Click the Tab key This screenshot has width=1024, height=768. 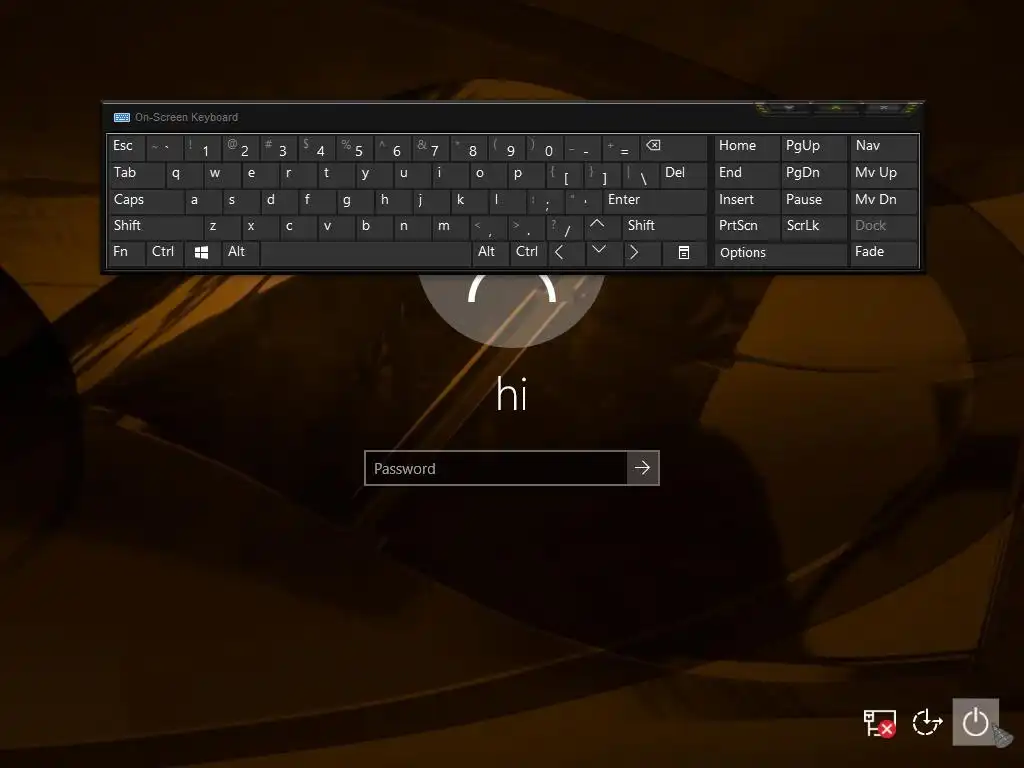(136, 174)
